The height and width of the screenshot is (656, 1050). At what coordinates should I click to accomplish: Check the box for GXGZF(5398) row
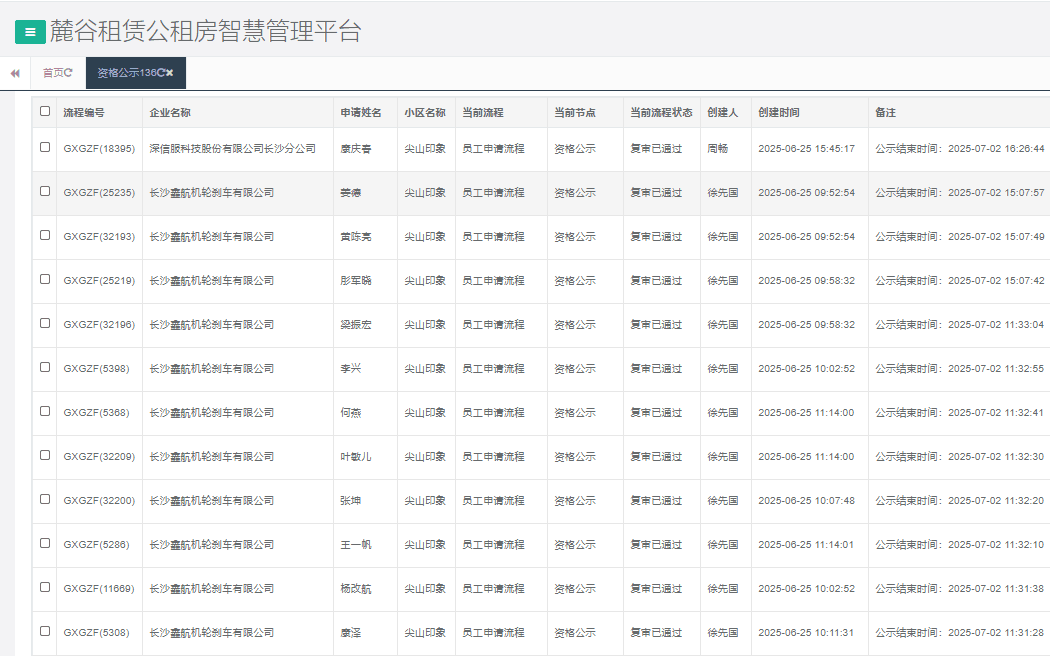pos(45,367)
